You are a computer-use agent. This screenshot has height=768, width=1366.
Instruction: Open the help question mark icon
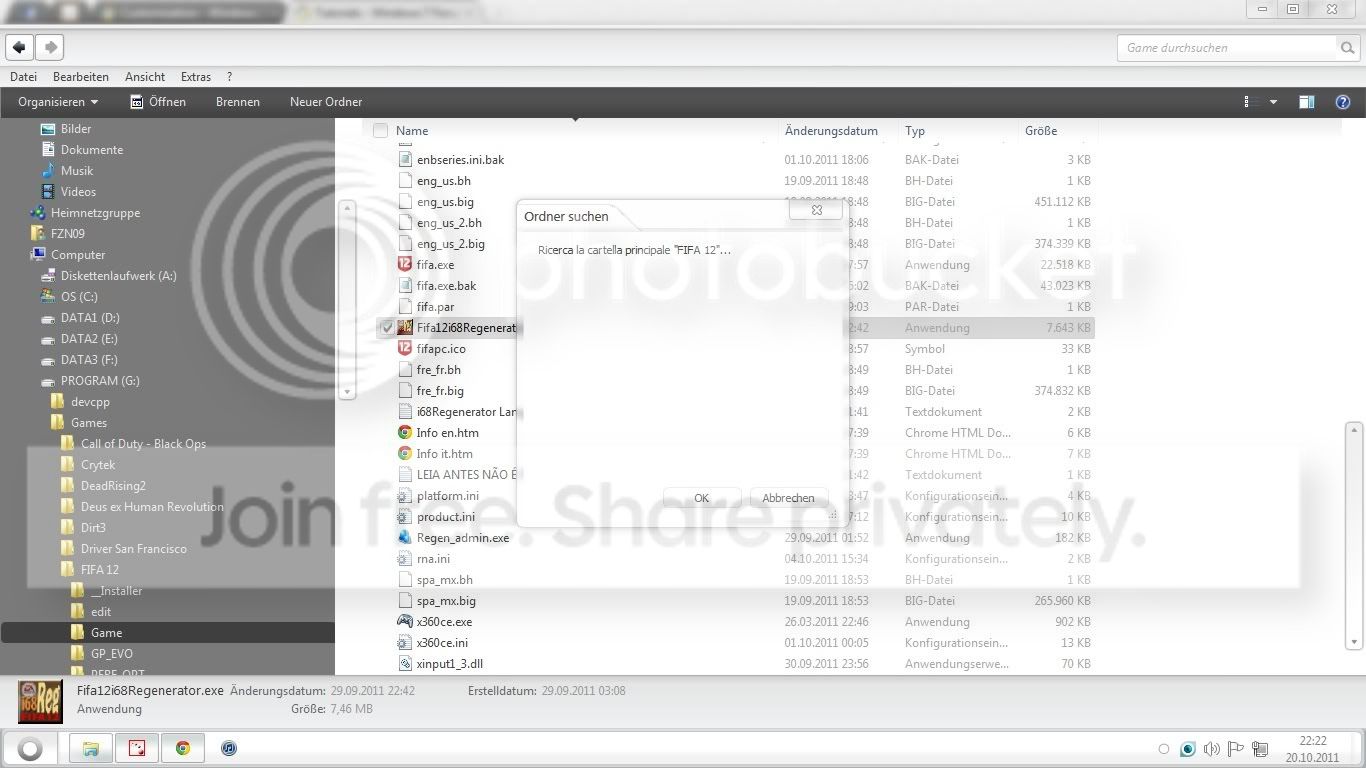1343,102
